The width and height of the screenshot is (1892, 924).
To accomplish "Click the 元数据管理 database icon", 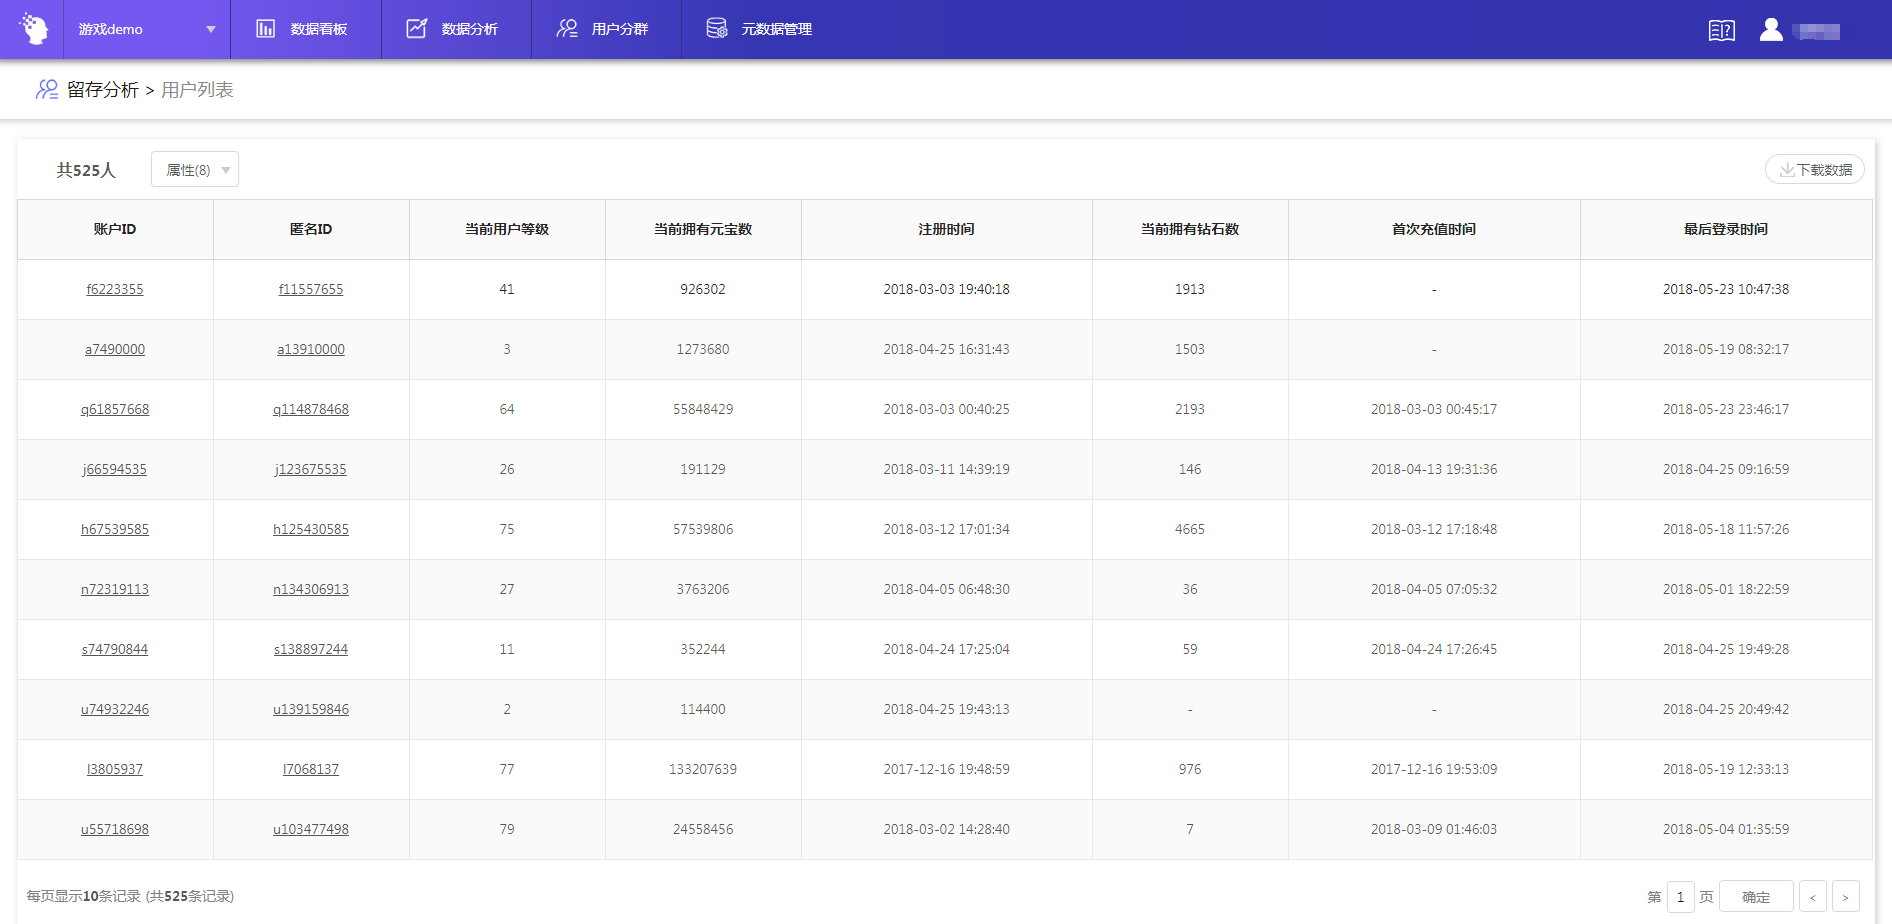I will click(x=717, y=29).
